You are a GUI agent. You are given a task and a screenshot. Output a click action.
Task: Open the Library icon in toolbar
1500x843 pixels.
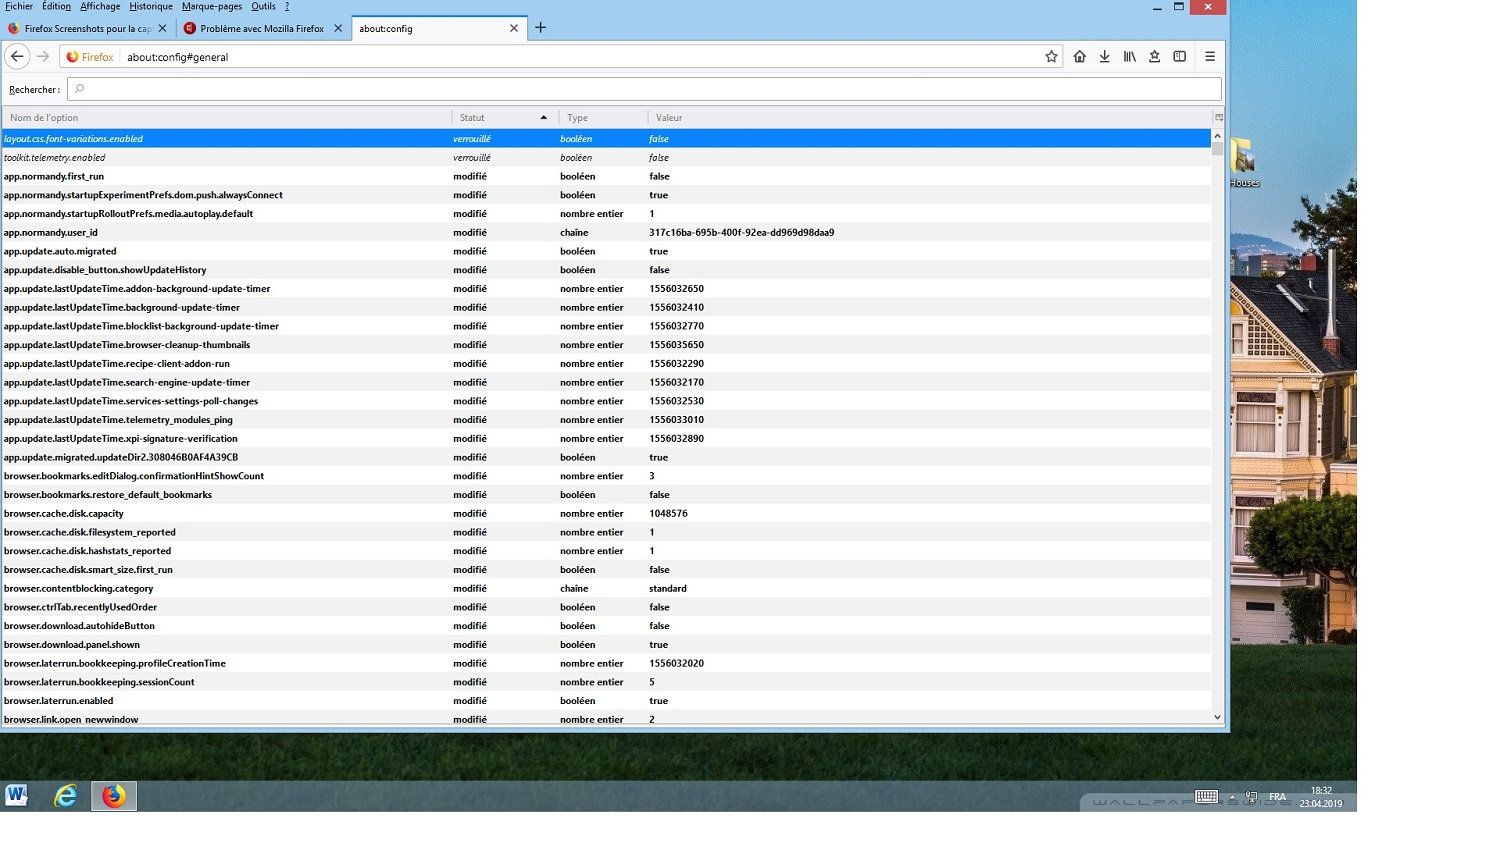click(1129, 57)
